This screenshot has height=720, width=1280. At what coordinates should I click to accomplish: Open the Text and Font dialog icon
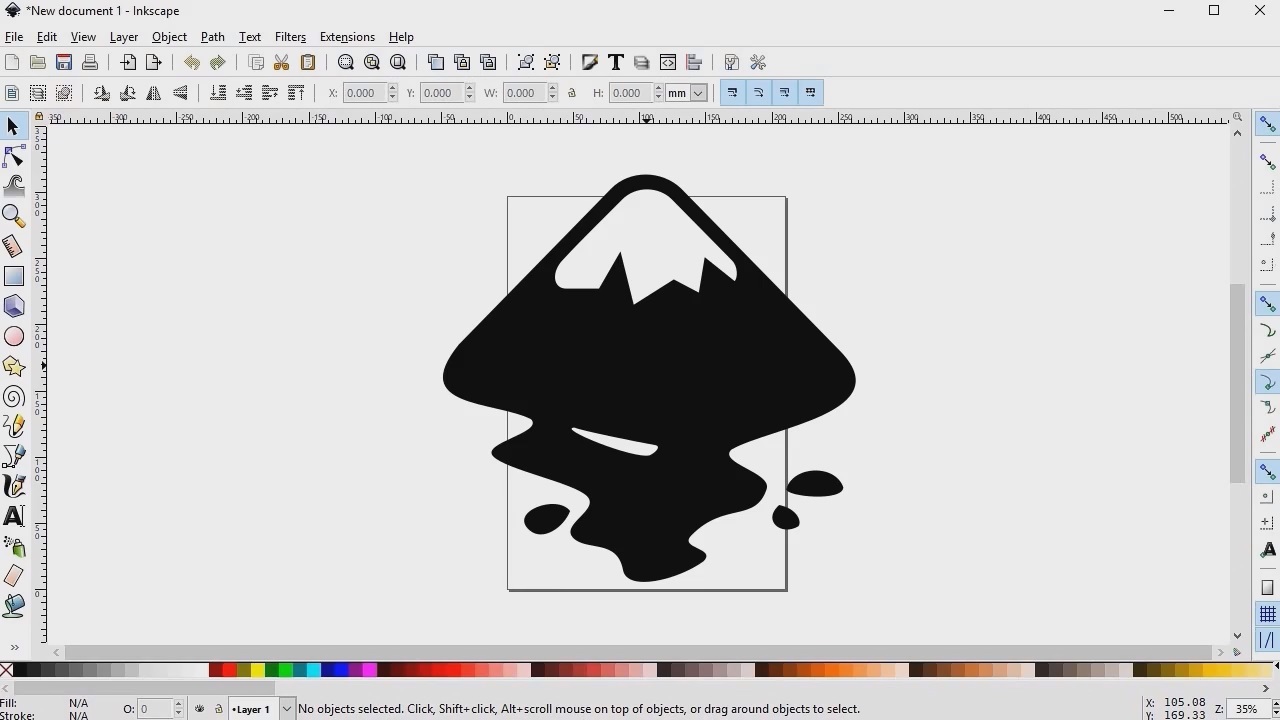616,62
